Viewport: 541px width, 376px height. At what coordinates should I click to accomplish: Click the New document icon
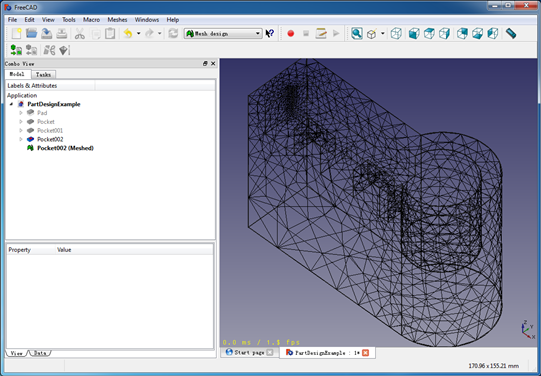[16, 33]
